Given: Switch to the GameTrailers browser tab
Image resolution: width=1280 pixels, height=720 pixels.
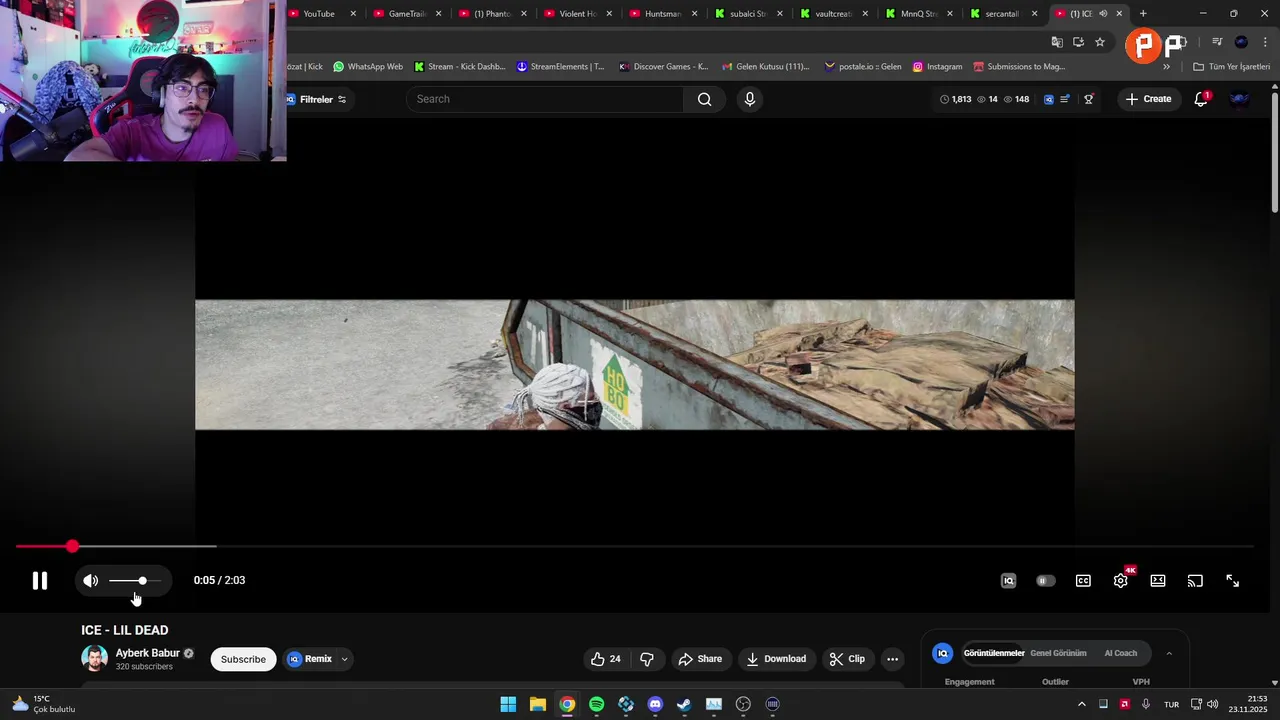Looking at the screenshot, I should (x=407, y=14).
